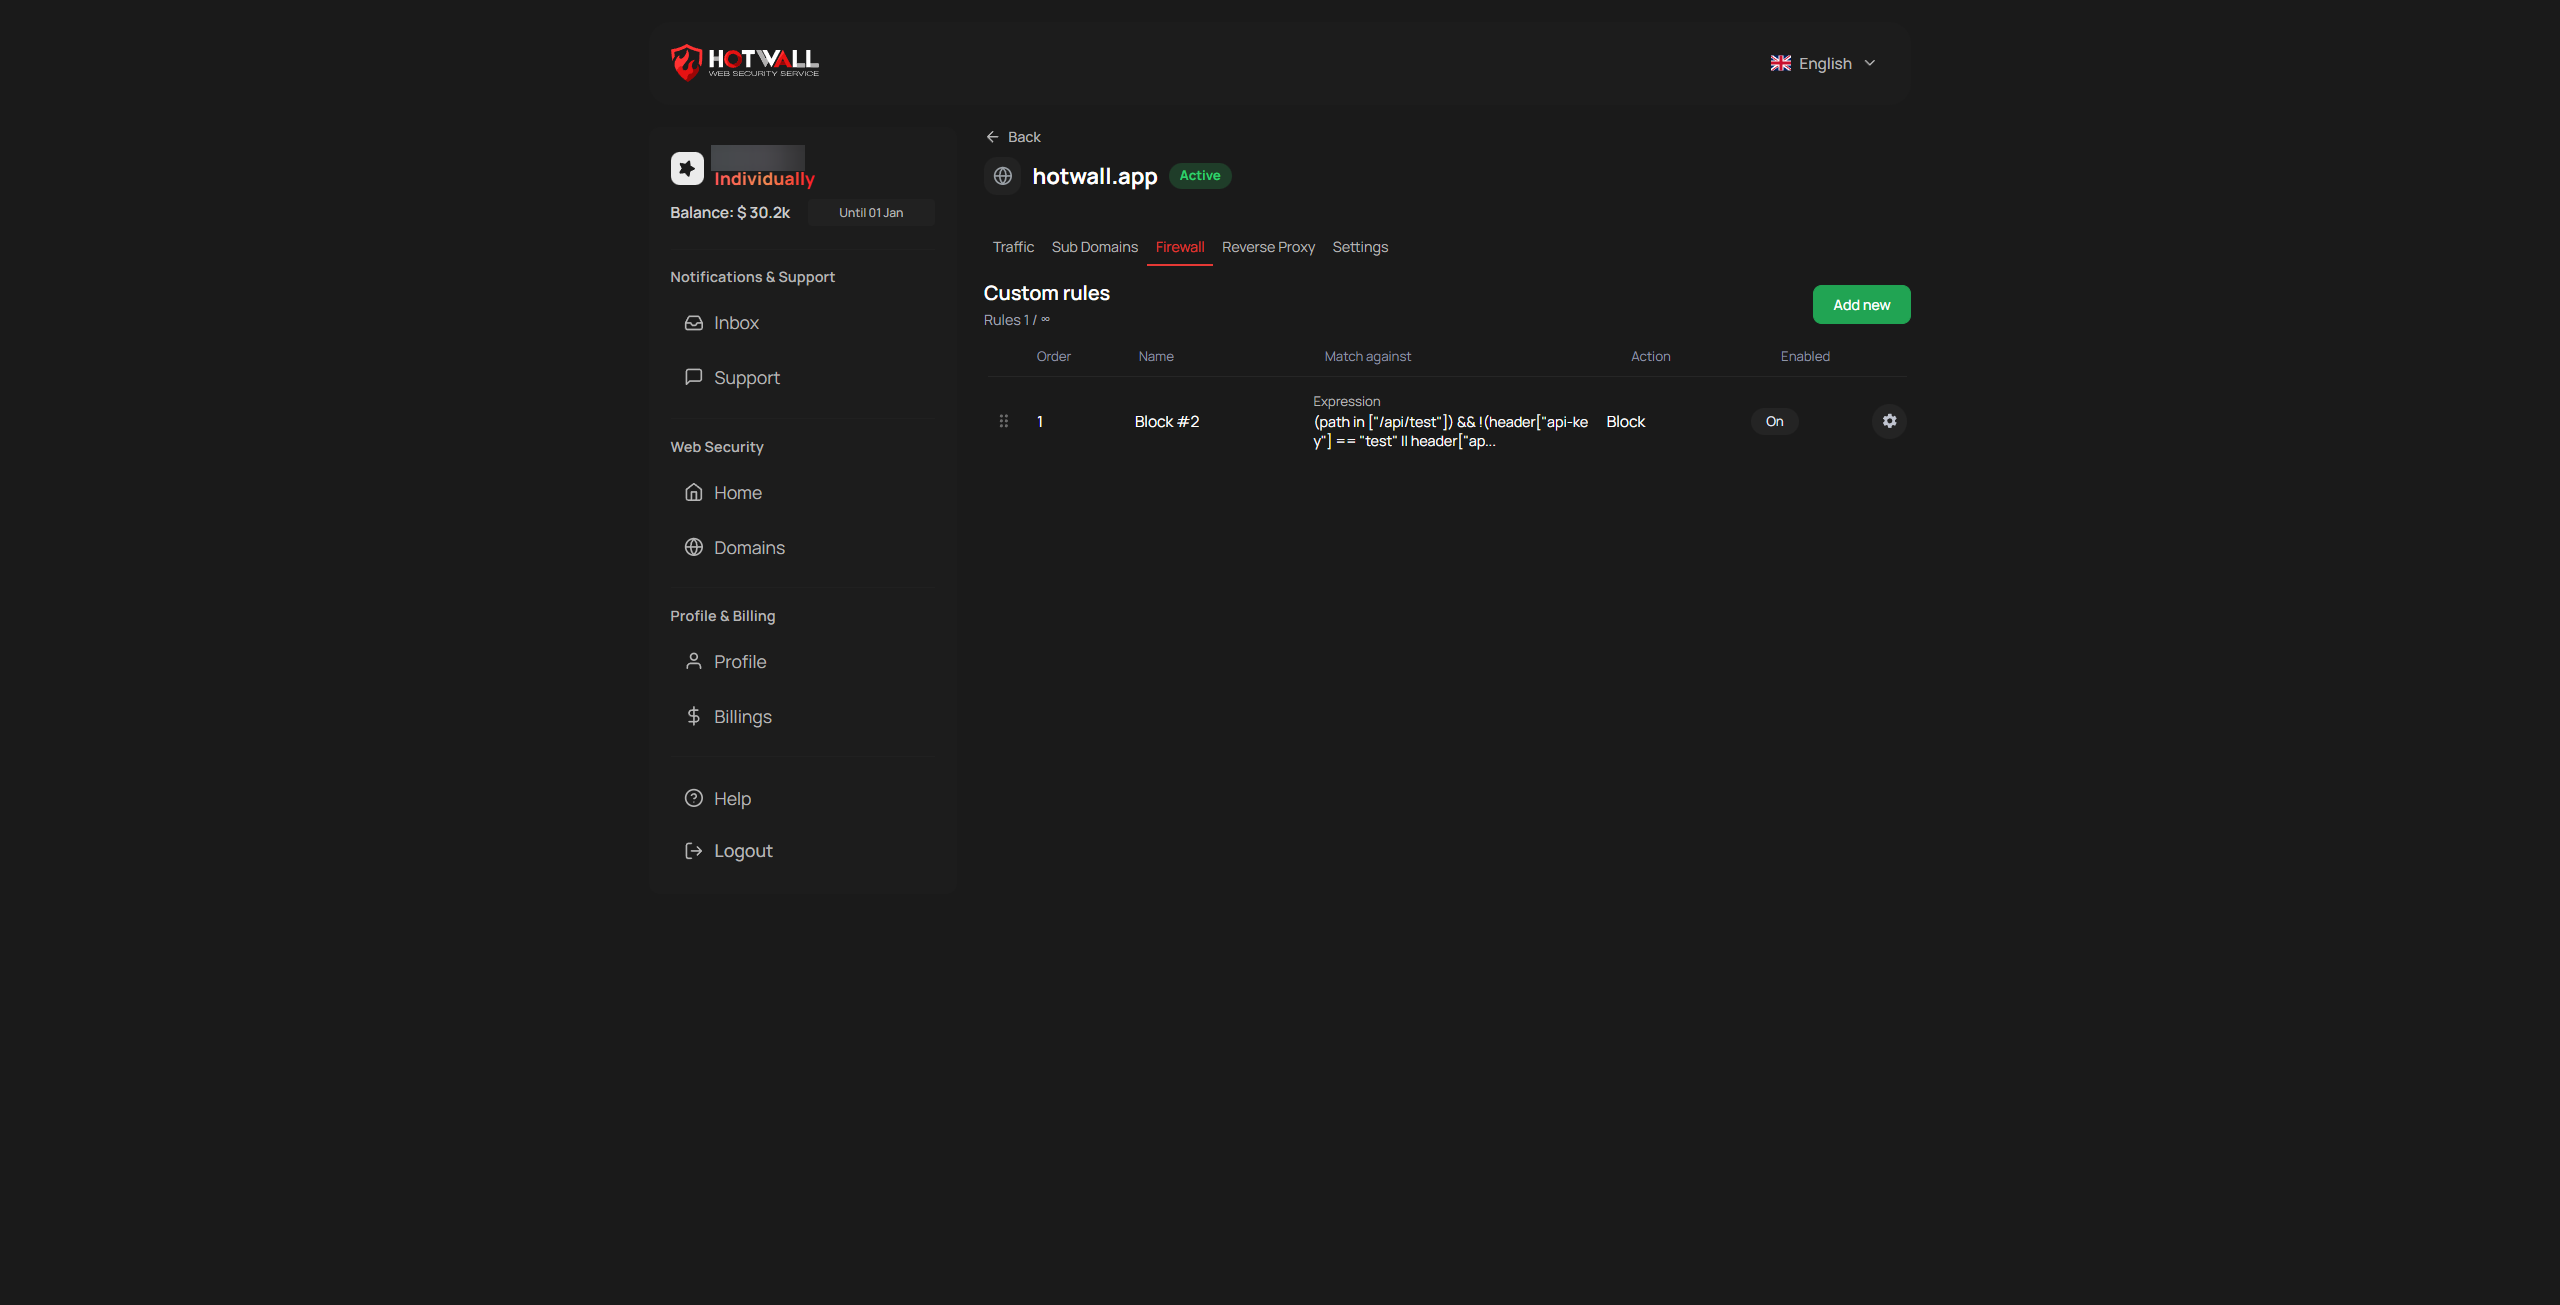The width and height of the screenshot is (2560, 1305).
Task: Switch to the Reverse Proxy tab
Action: coord(1268,247)
